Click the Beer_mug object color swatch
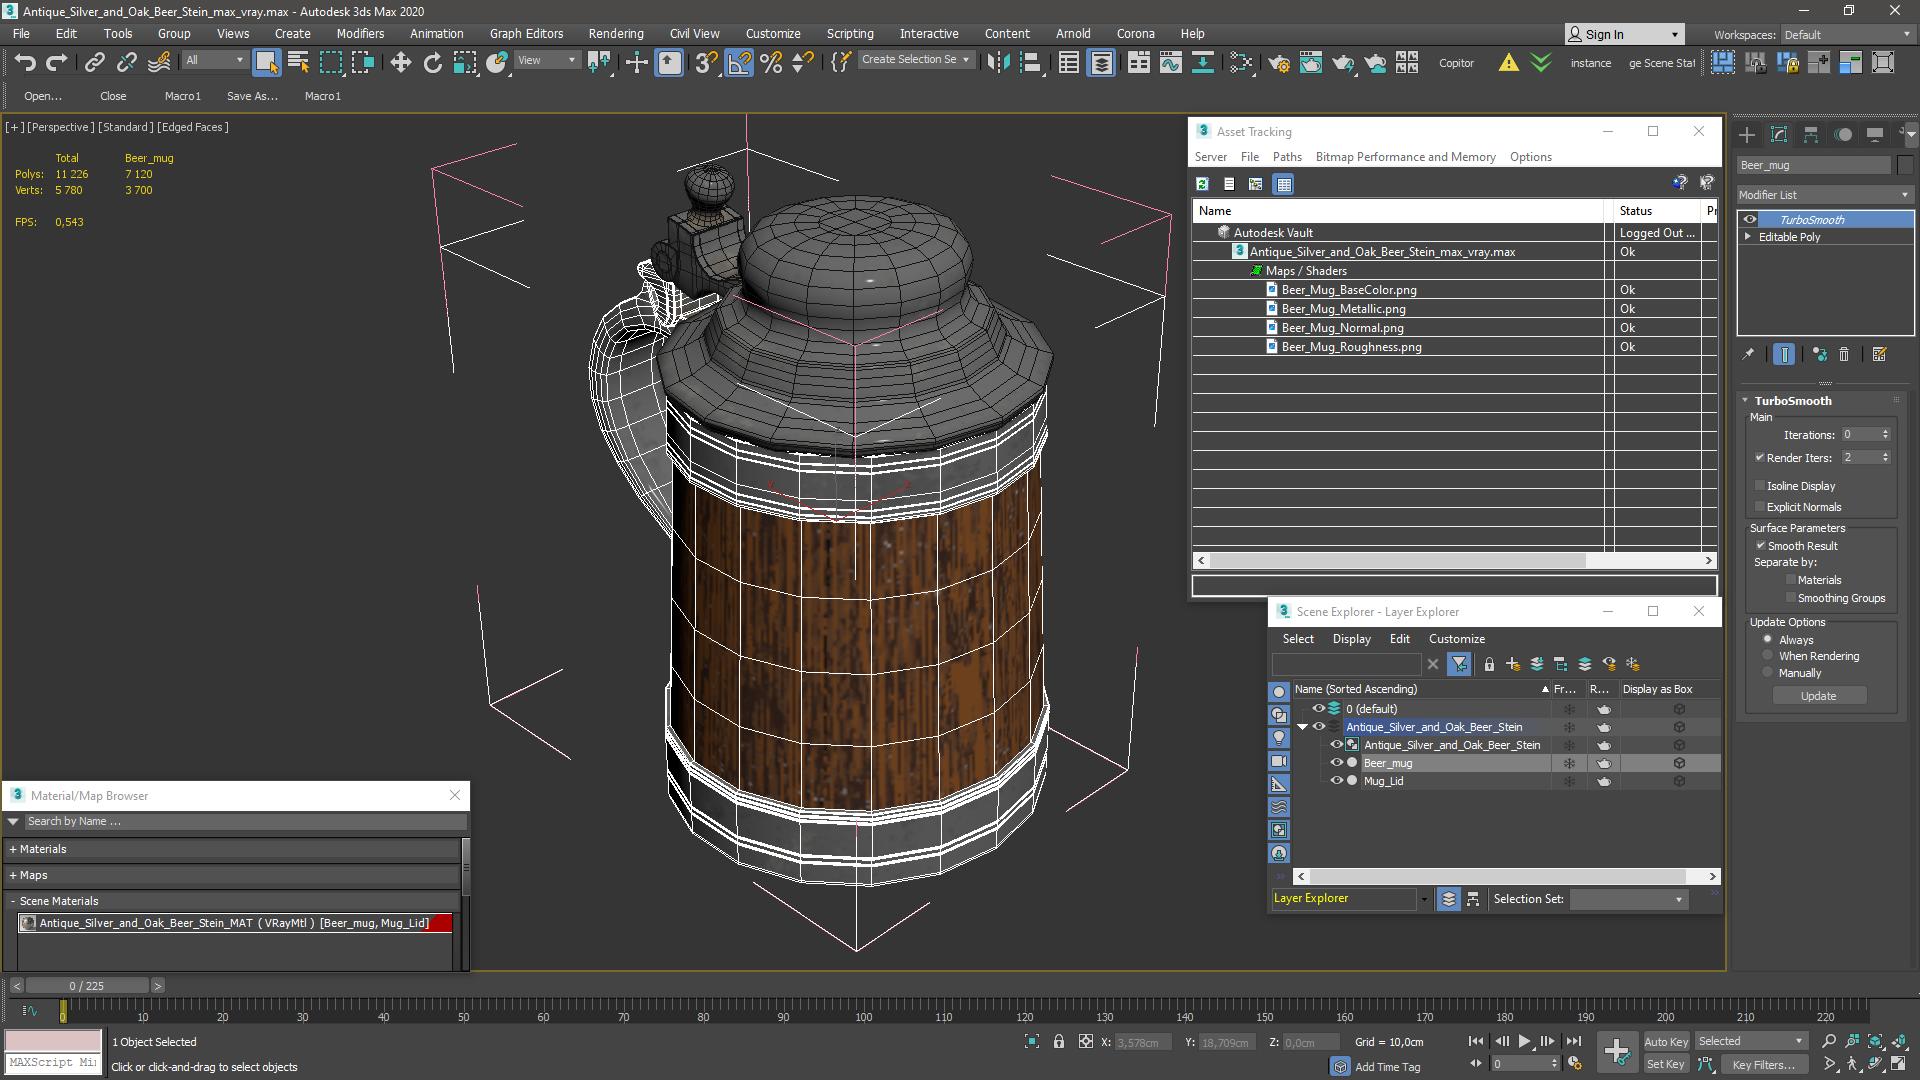Image resolution: width=1920 pixels, height=1080 pixels. [x=1905, y=166]
